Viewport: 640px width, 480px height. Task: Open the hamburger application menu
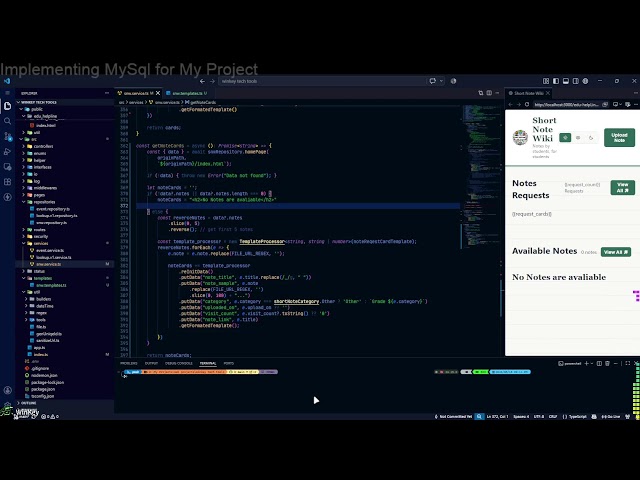[7, 93]
